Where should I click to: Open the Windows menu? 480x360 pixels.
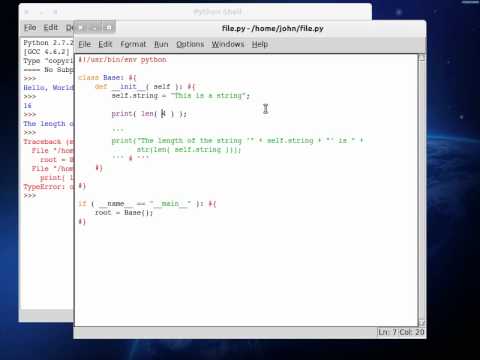[x=228, y=44]
